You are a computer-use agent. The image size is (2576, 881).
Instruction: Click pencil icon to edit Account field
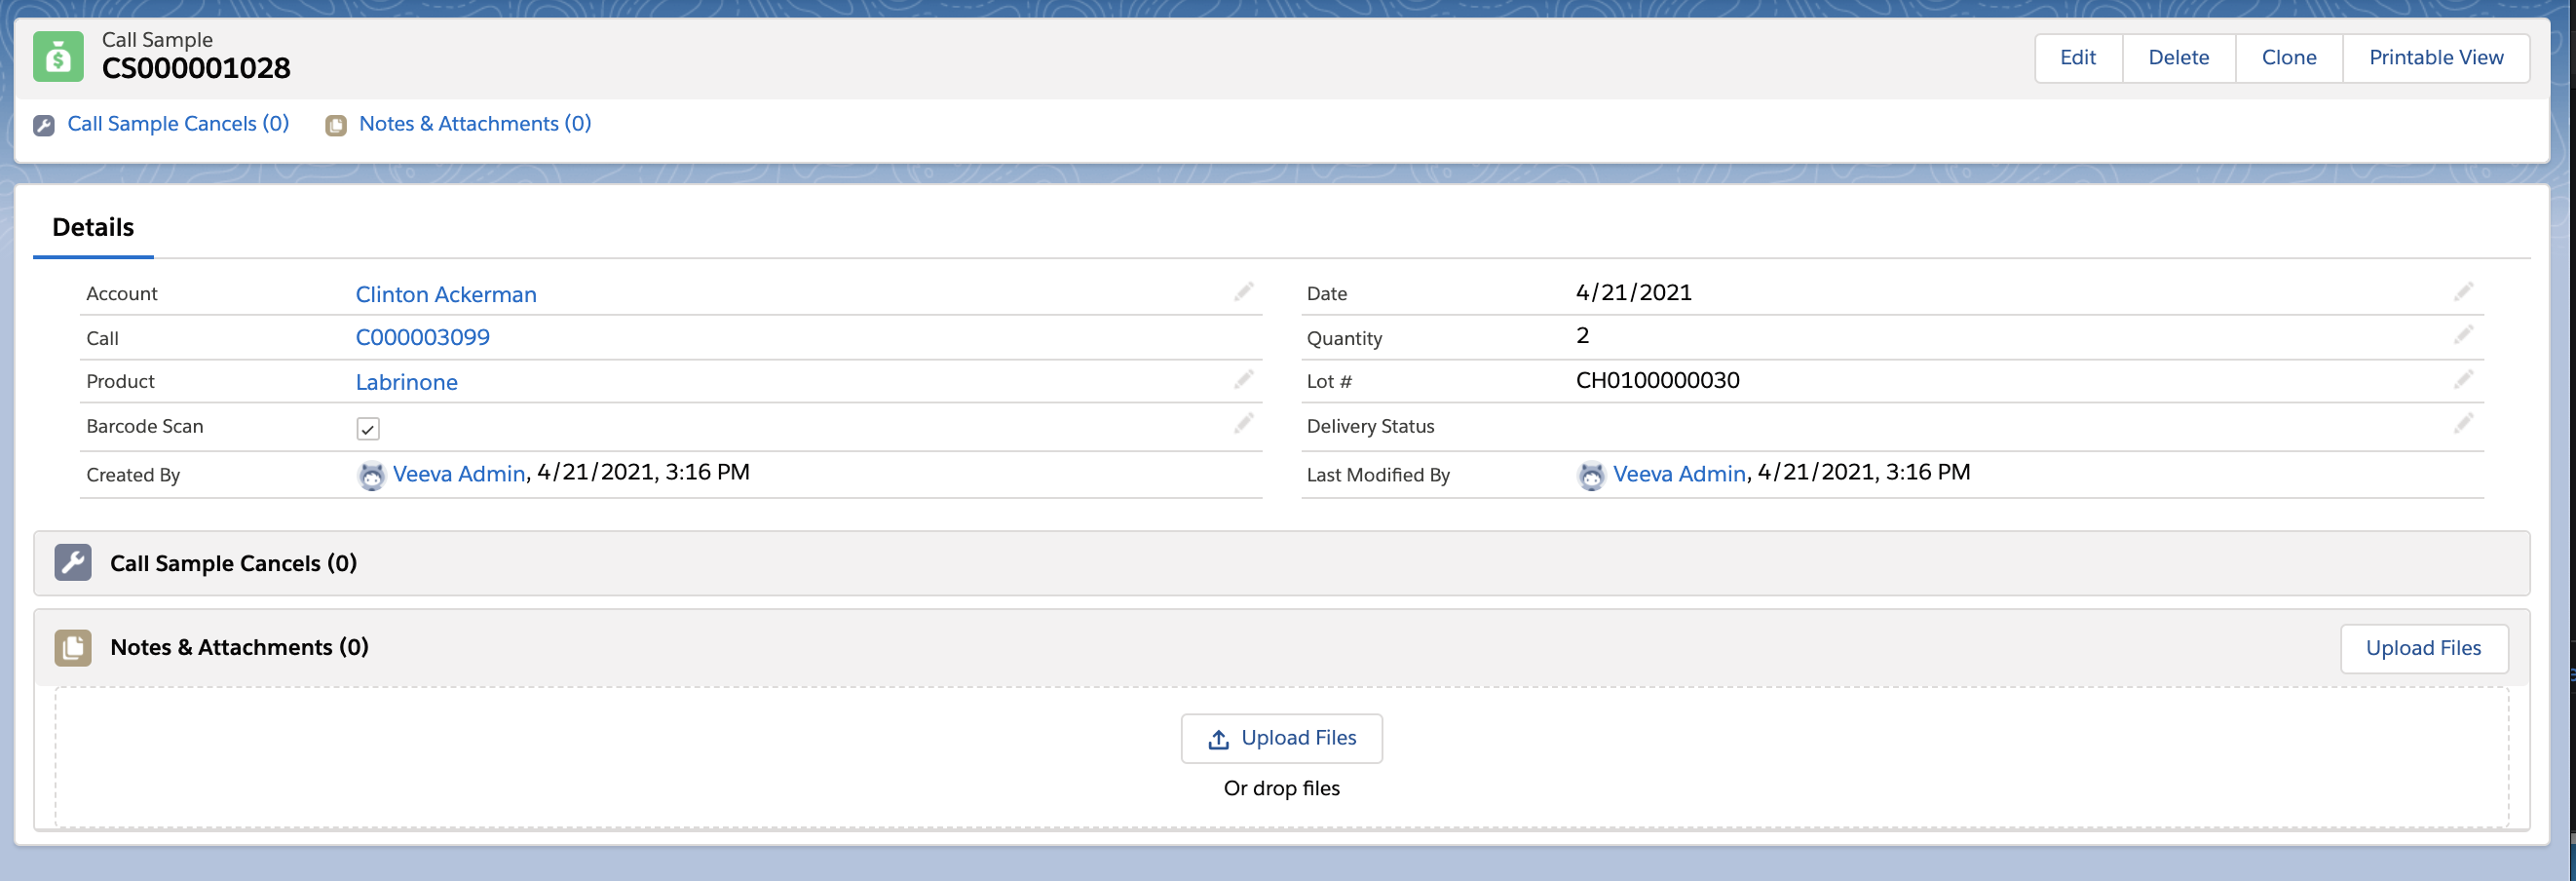point(1243,292)
